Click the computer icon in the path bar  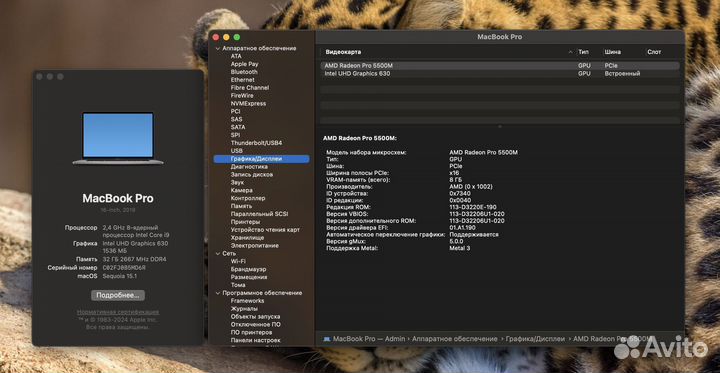326,339
